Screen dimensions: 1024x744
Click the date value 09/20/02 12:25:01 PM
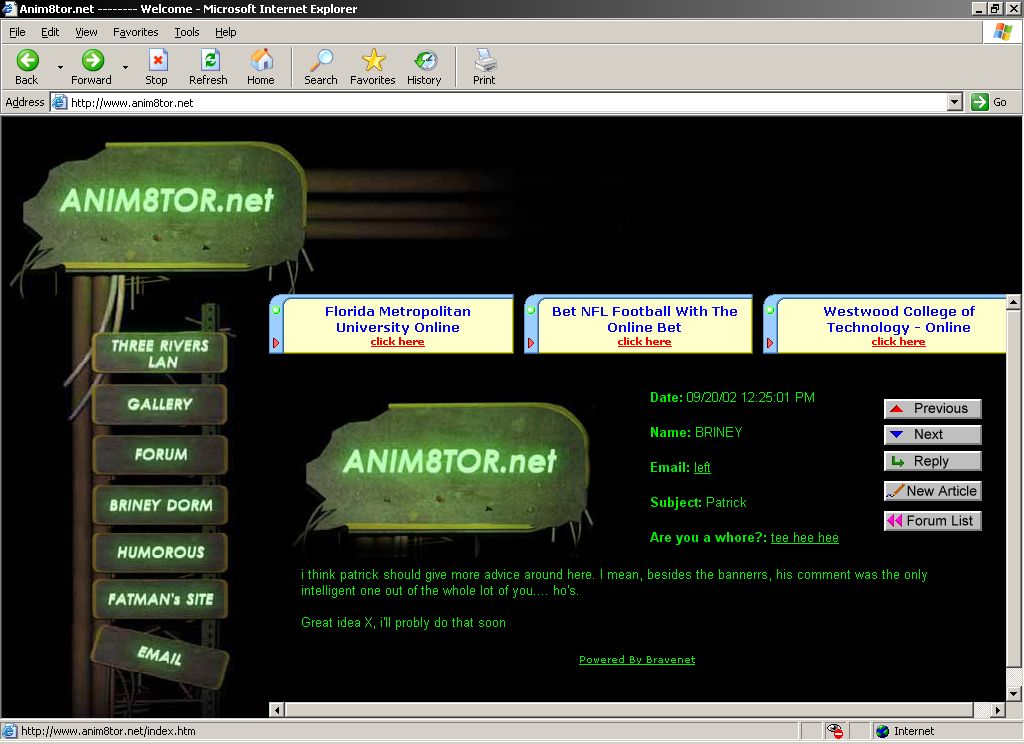tap(750, 397)
